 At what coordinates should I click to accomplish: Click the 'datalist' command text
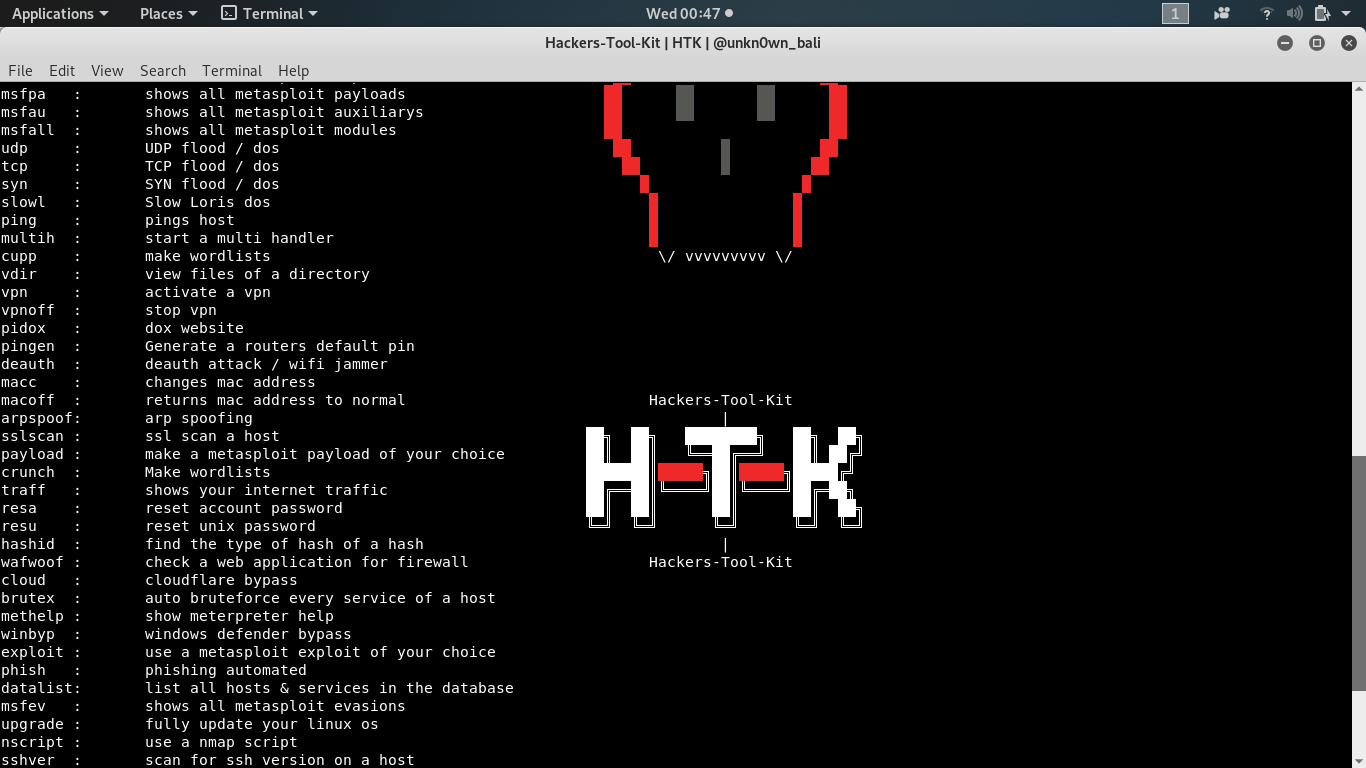pos(37,688)
